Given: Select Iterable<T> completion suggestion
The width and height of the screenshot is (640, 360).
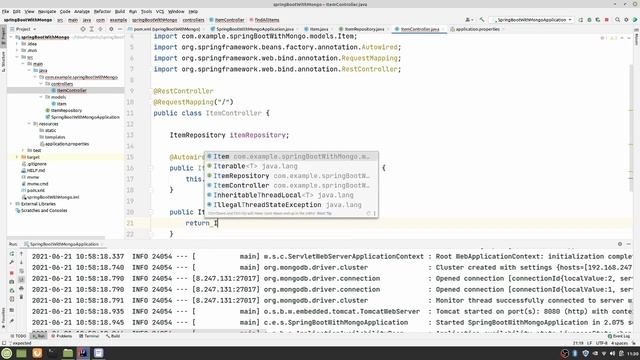Looking at the screenshot, I should pyautogui.click(x=291, y=166).
